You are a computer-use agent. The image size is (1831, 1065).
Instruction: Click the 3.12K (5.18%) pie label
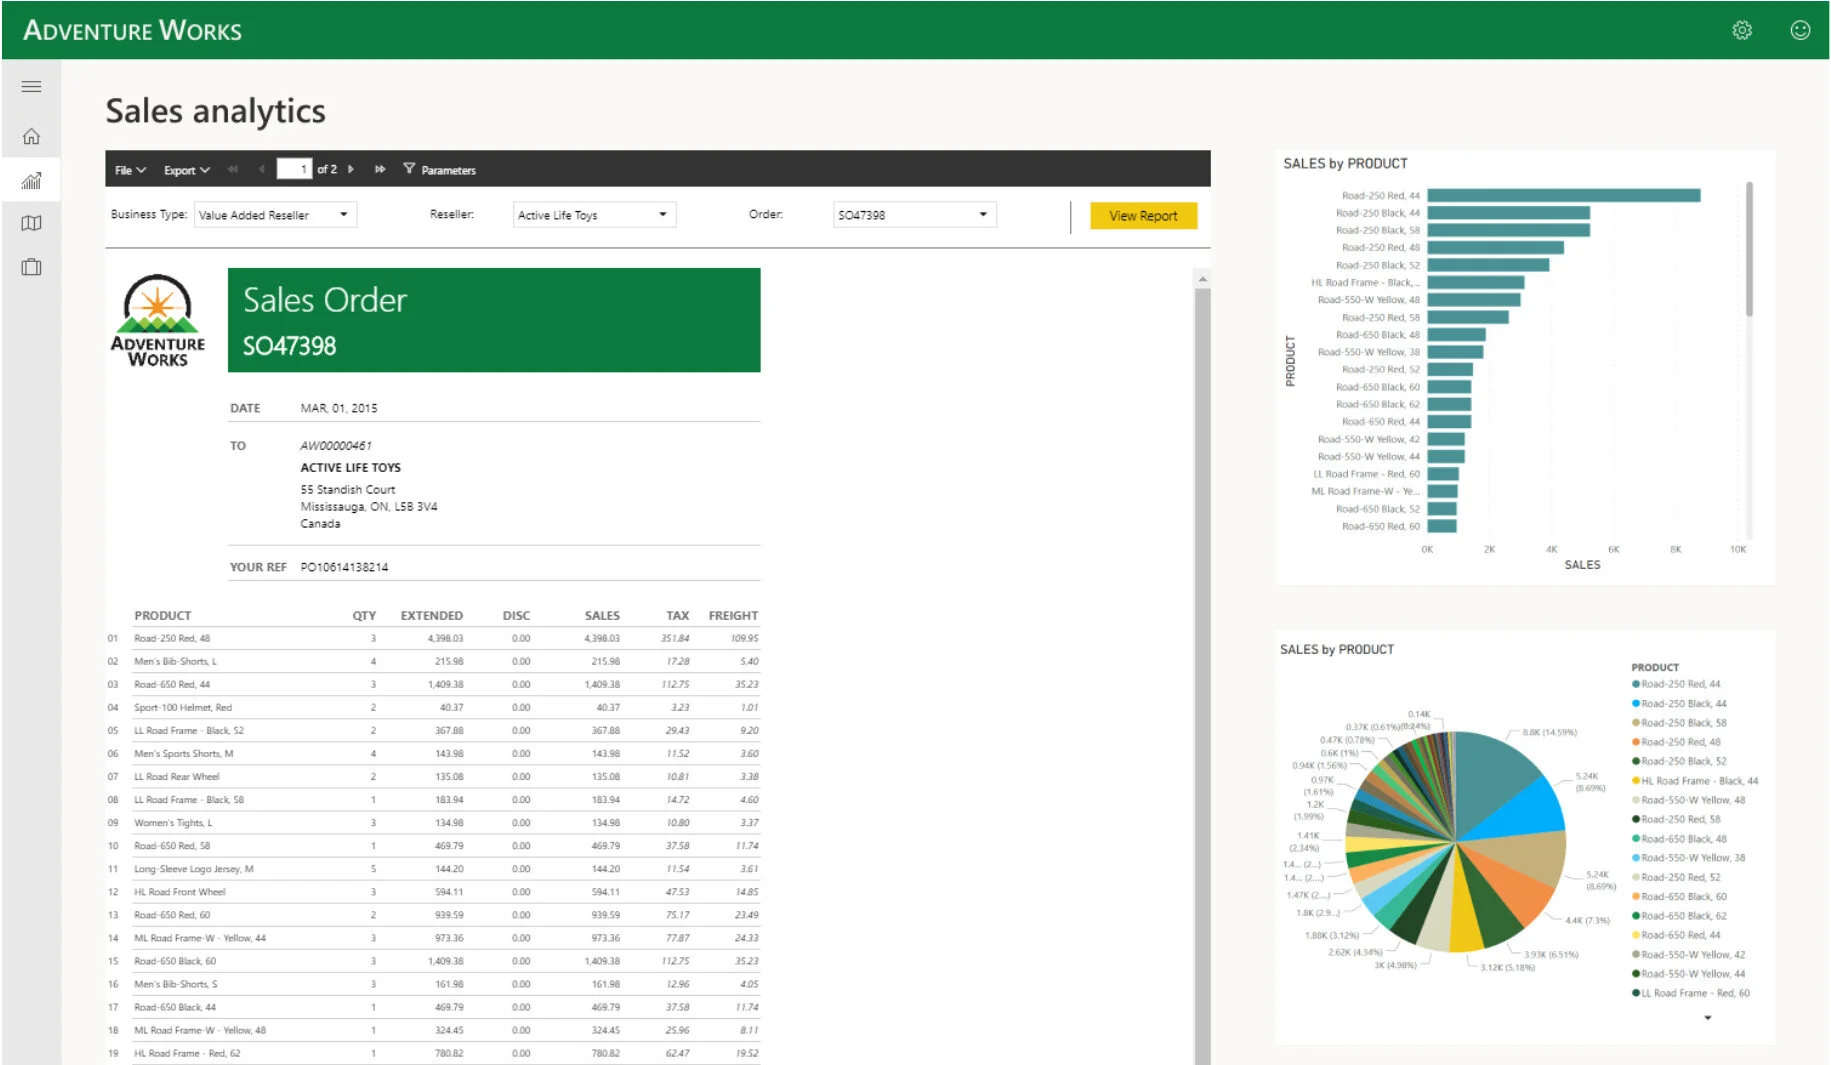coord(1507,968)
